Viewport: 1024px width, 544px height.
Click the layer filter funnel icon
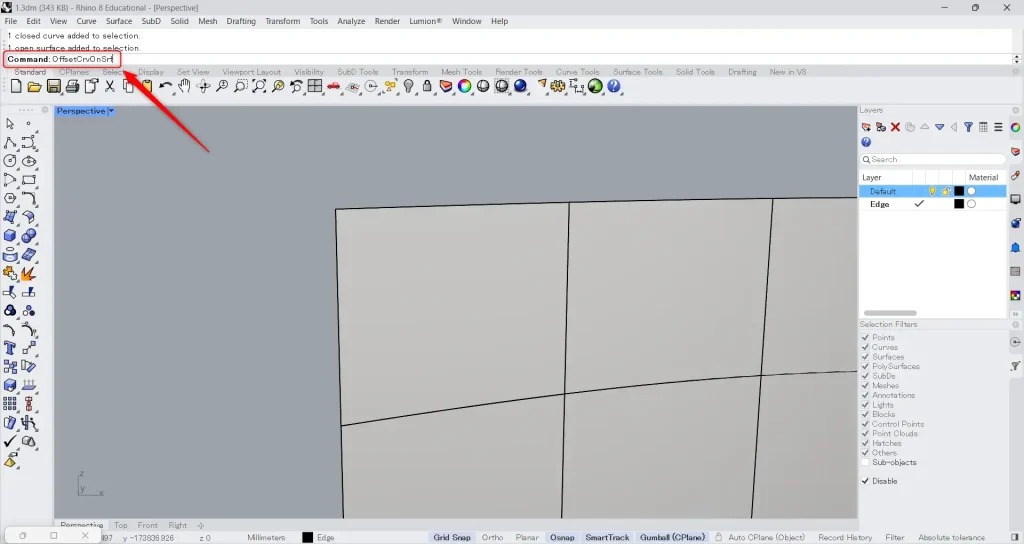(x=968, y=127)
